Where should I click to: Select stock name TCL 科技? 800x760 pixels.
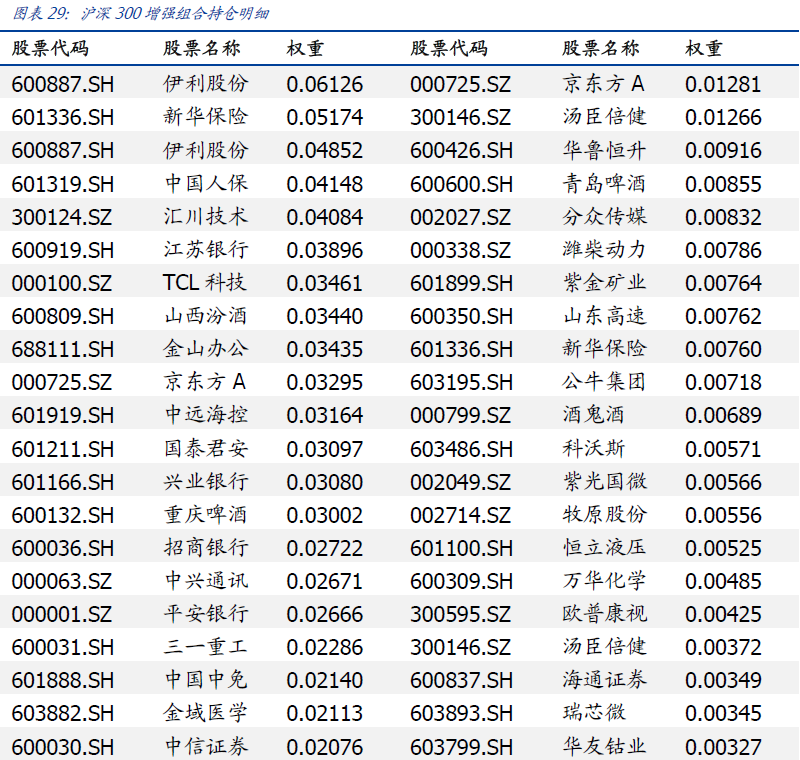[x=205, y=282]
